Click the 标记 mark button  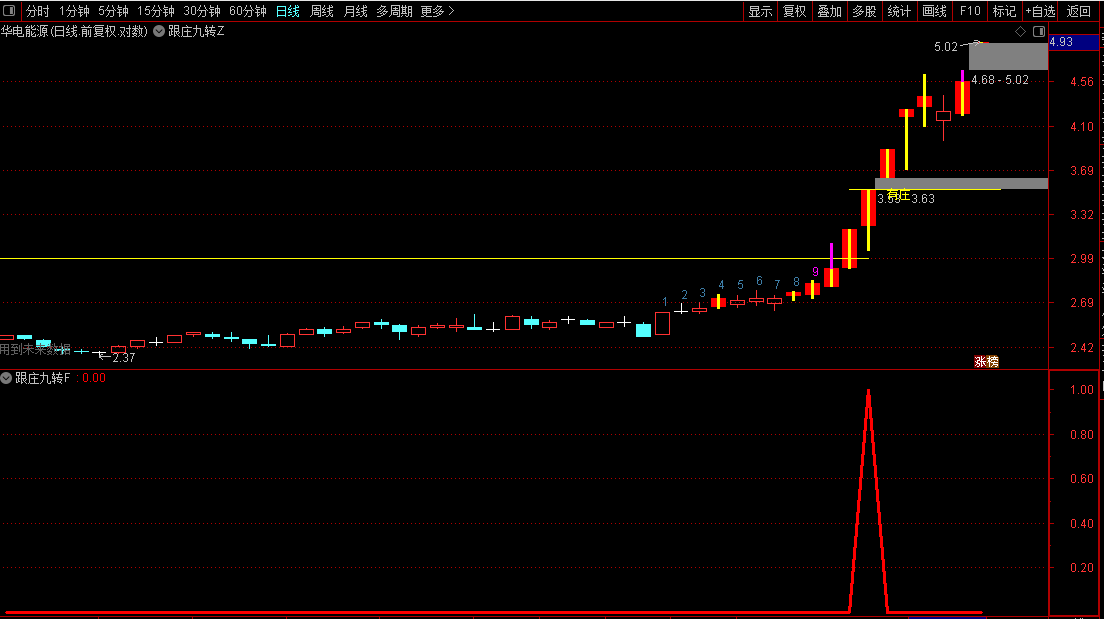click(x=1004, y=11)
